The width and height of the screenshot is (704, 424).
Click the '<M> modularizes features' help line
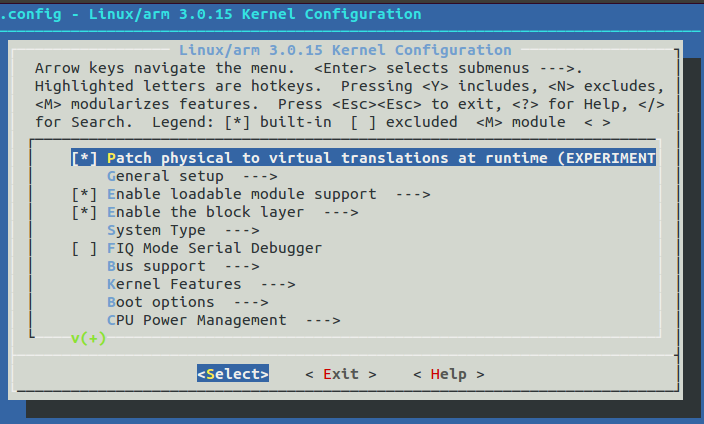349,104
